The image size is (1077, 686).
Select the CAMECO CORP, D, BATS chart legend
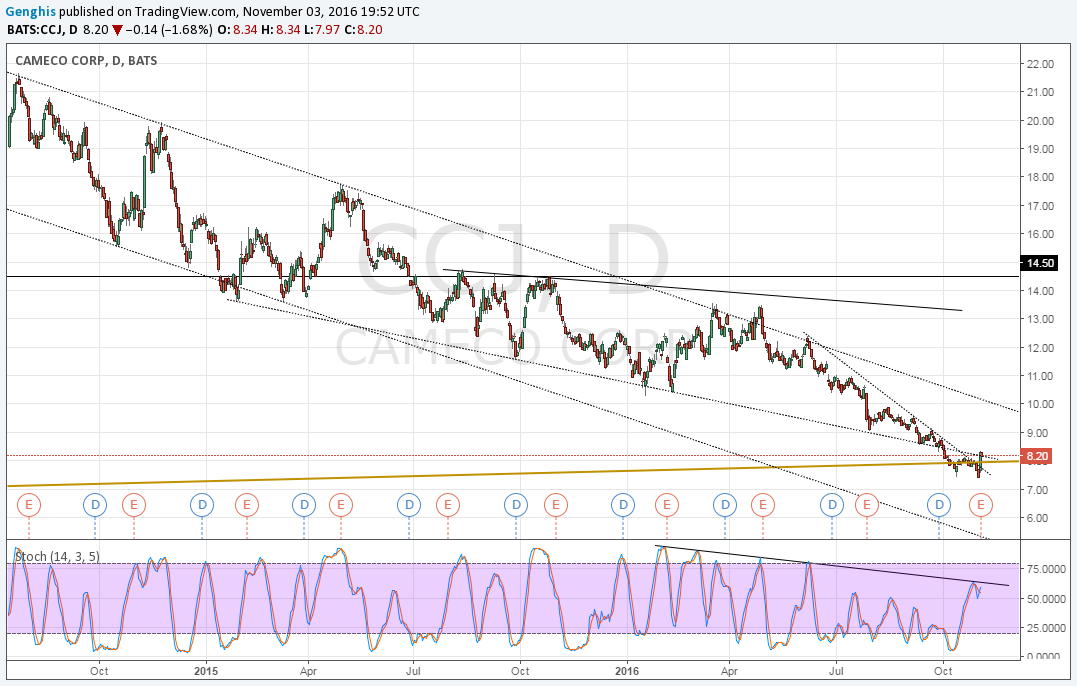[x=86, y=60]
